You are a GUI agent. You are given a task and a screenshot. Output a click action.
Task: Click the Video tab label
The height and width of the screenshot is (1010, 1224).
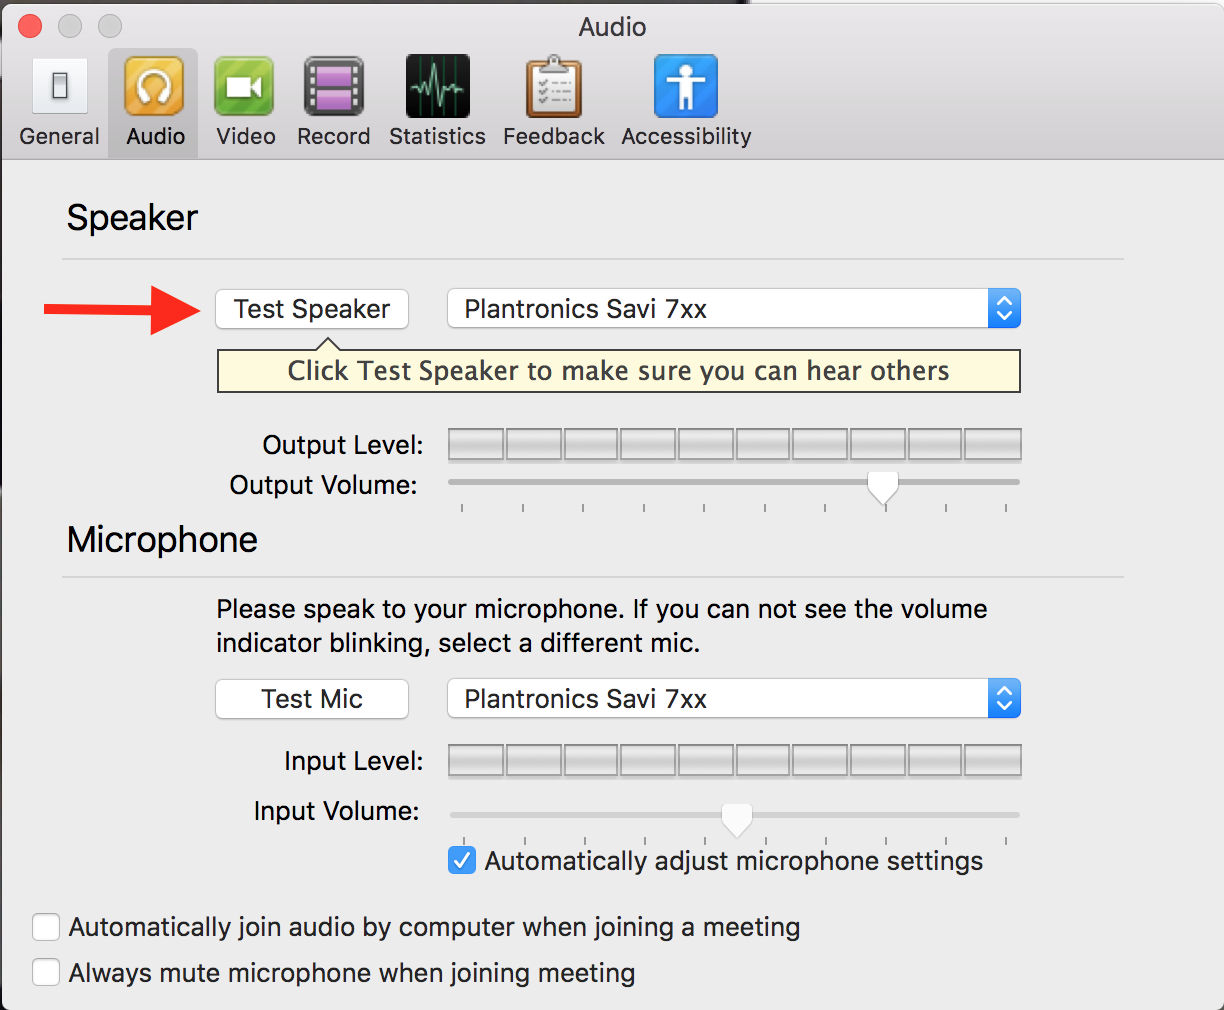point(245,136)
